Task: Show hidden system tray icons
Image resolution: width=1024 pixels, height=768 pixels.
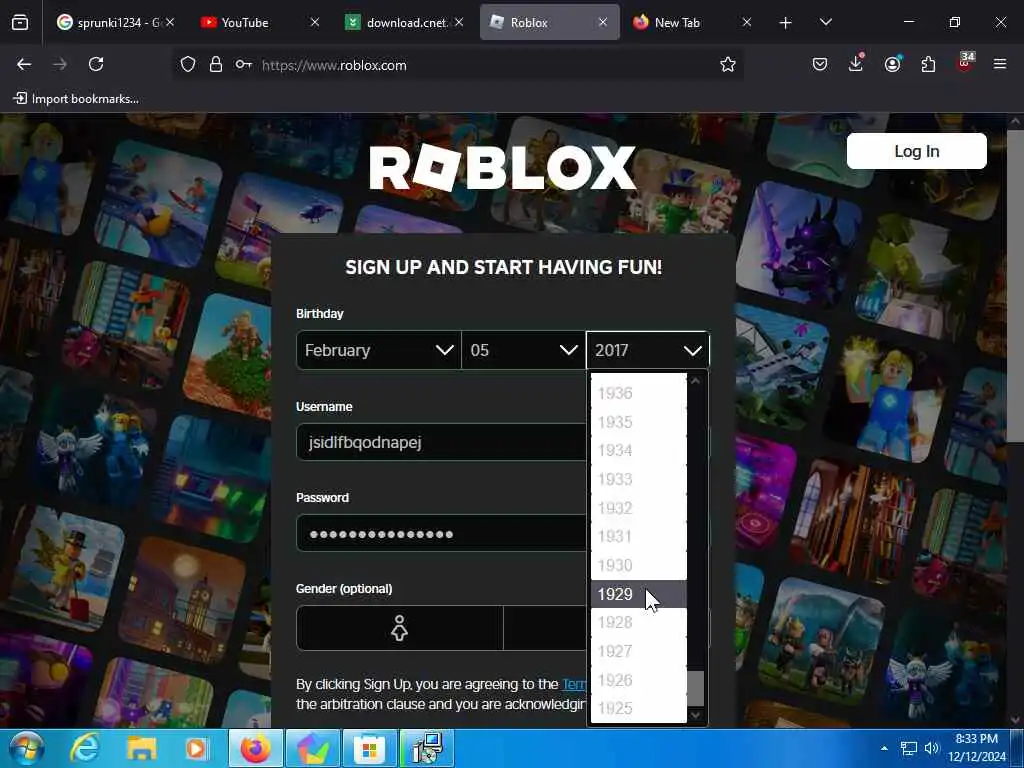Action: click(884, 748)
